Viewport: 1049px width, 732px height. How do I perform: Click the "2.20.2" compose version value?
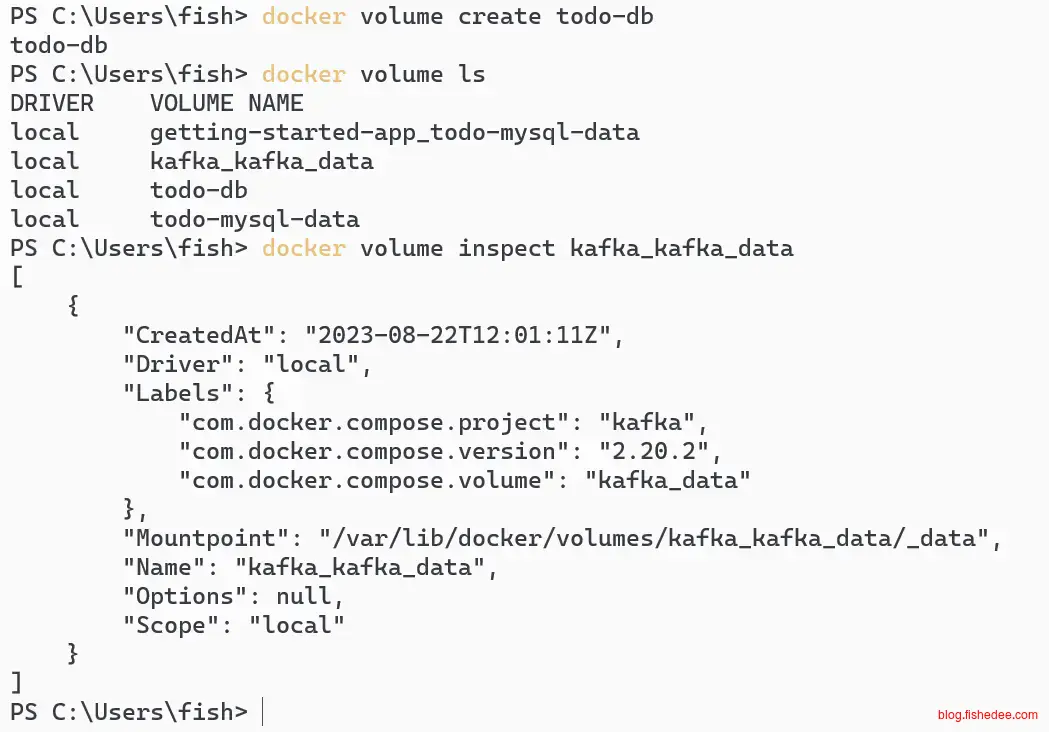pyautogui.click(x=653, y=451)
